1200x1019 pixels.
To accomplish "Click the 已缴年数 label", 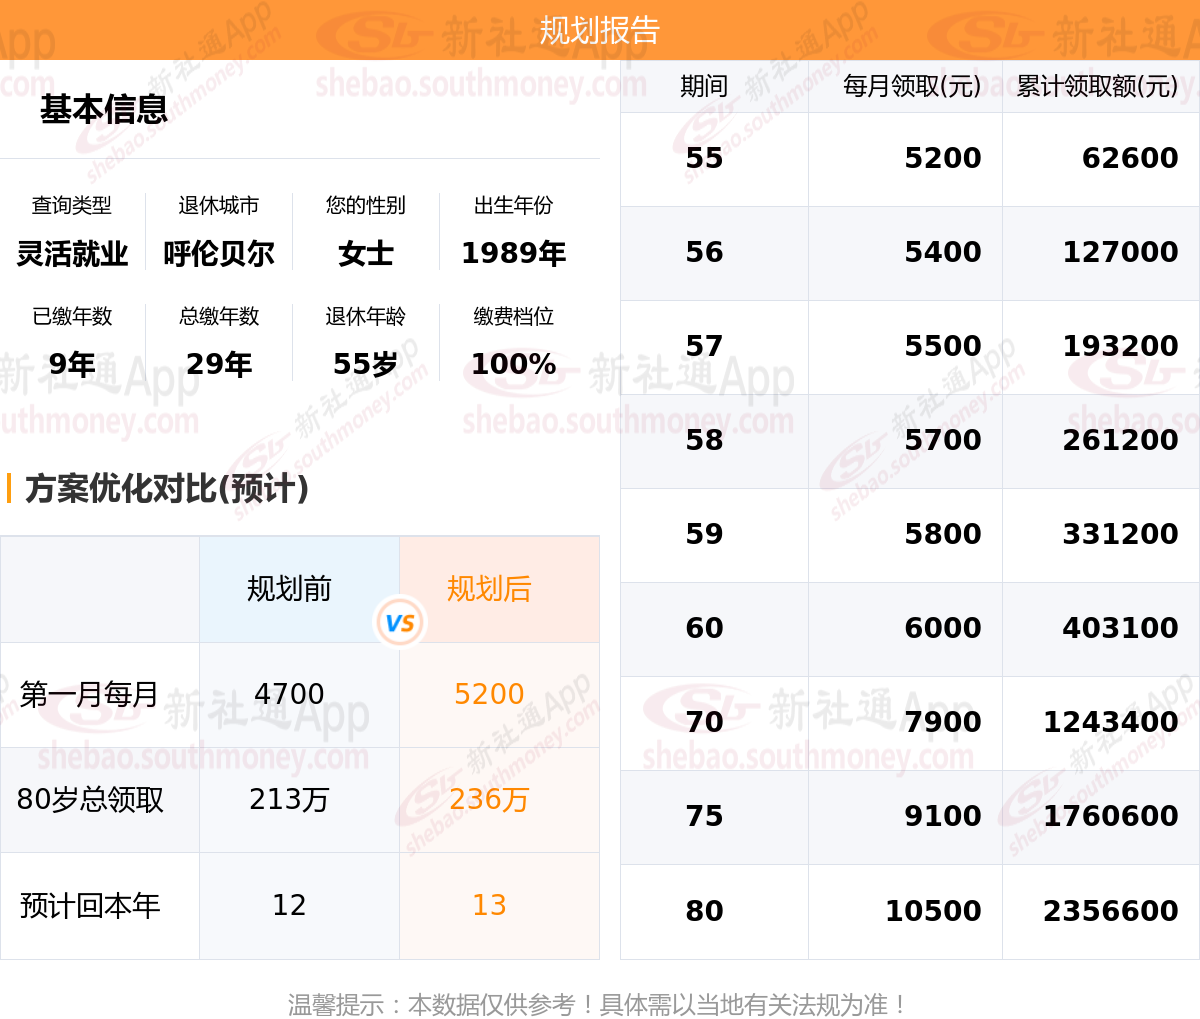I will [72, 316].
